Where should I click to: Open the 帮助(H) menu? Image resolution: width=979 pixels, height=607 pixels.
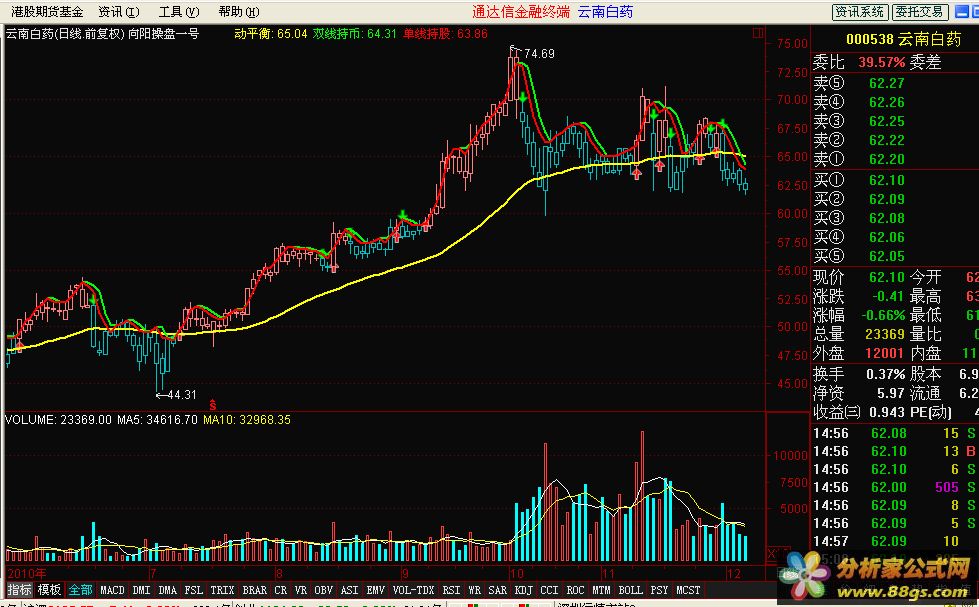pyautogui.click(x=239, y=12)
